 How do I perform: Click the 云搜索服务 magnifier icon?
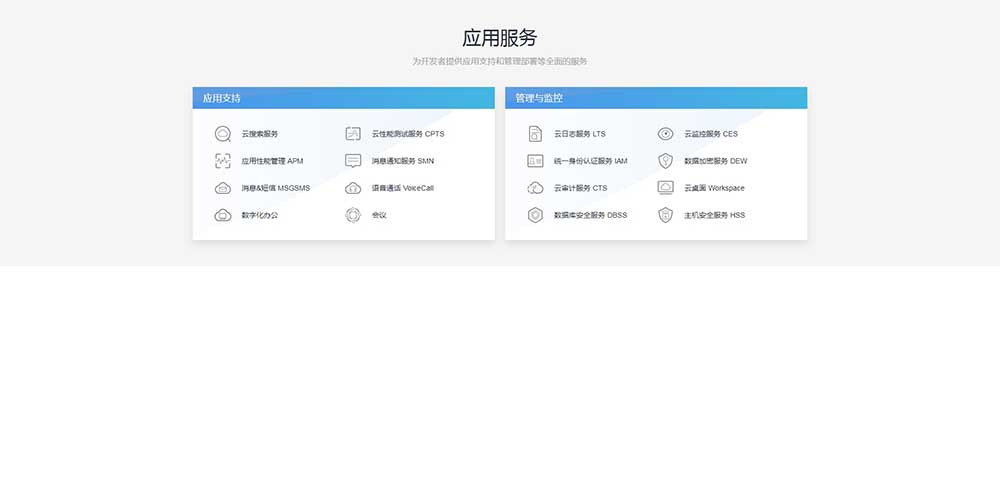(222, 134)
